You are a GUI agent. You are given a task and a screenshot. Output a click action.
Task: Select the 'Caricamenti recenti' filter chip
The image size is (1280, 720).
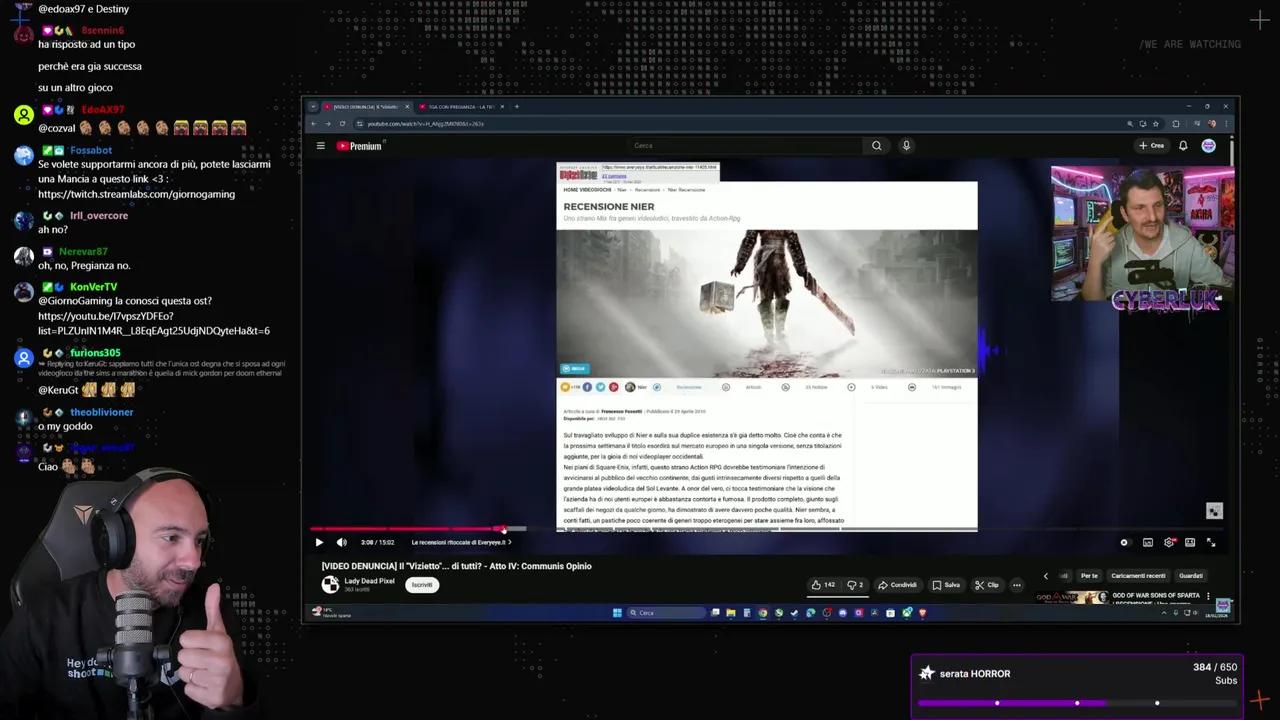pyautogui.click(x=1138, y=576)
